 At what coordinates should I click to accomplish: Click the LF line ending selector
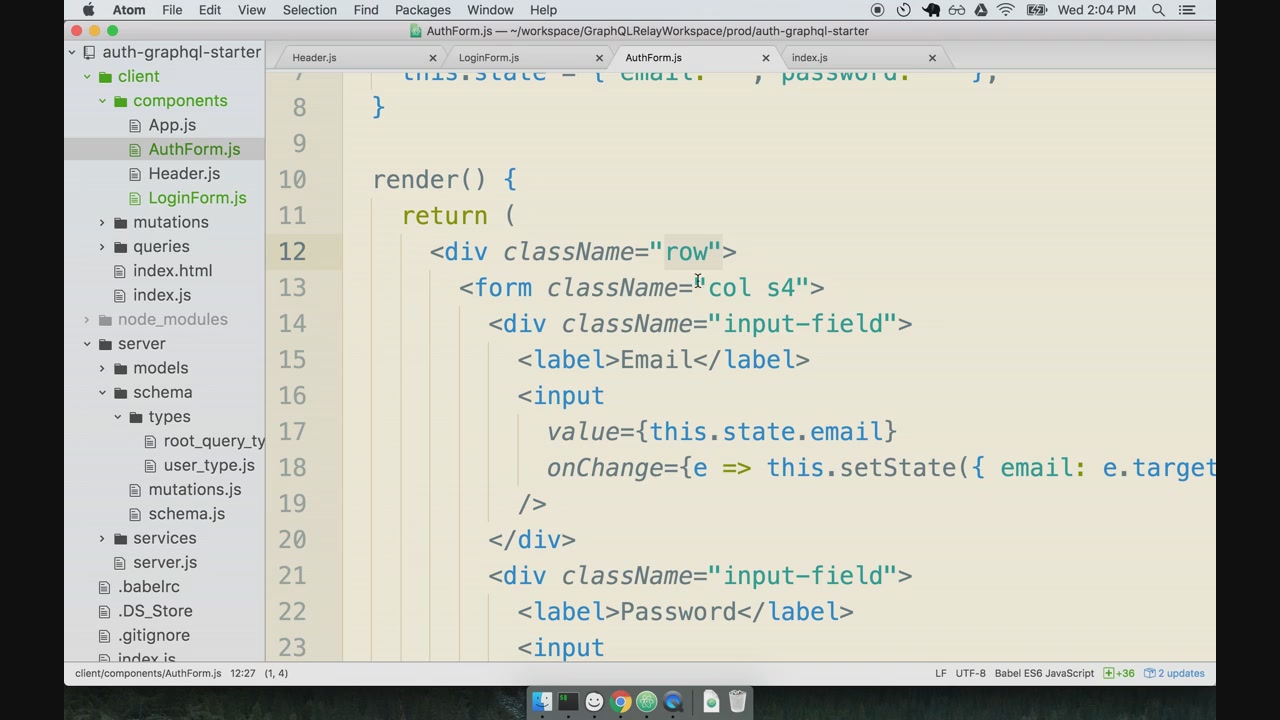click(x=940, y=673)
